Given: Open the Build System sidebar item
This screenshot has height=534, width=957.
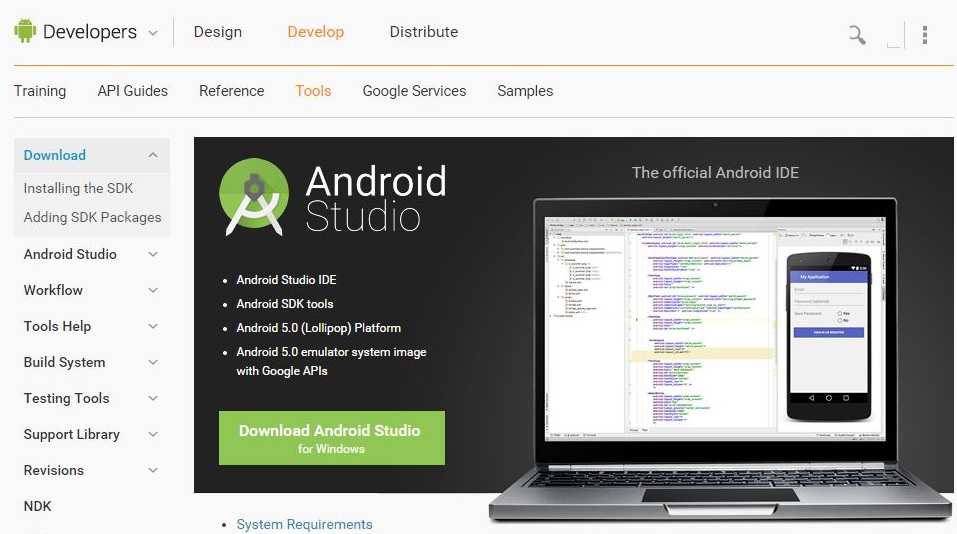Looking at the screenshot, I should (x=64, y=363).
